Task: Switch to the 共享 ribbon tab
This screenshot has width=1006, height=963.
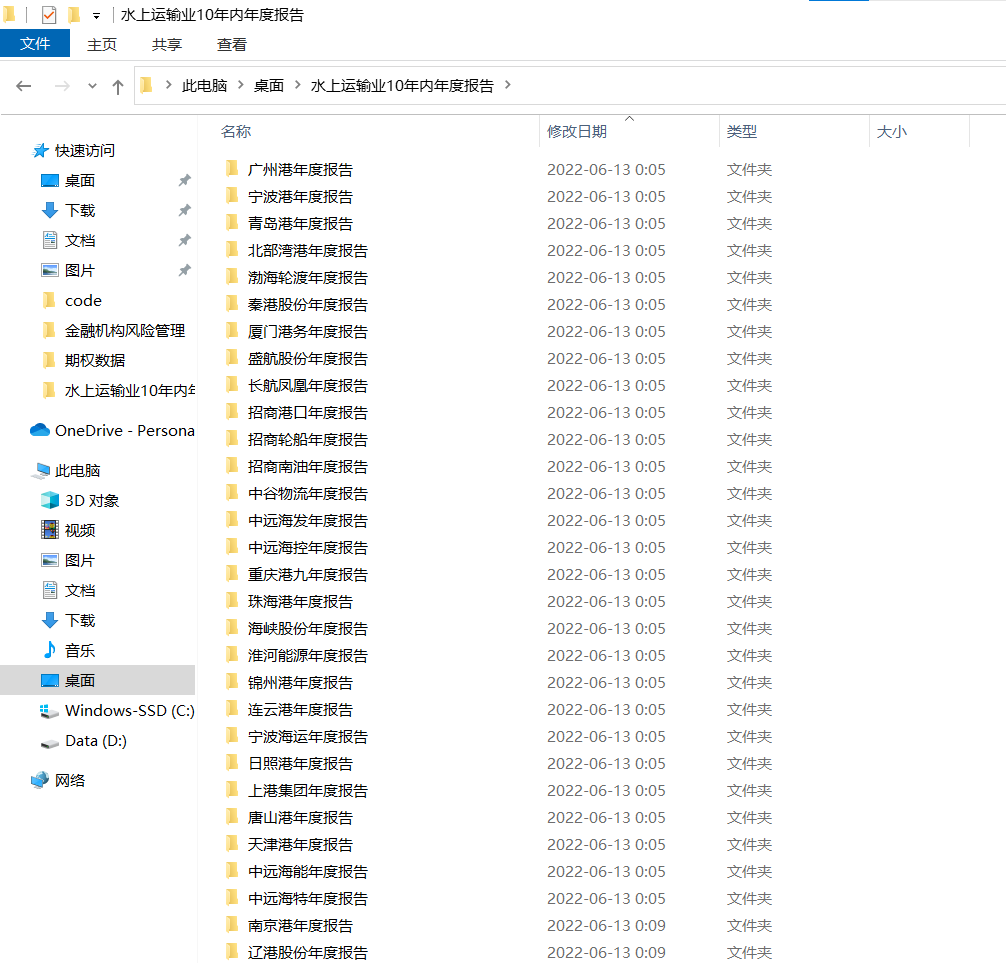Action: 167,44
